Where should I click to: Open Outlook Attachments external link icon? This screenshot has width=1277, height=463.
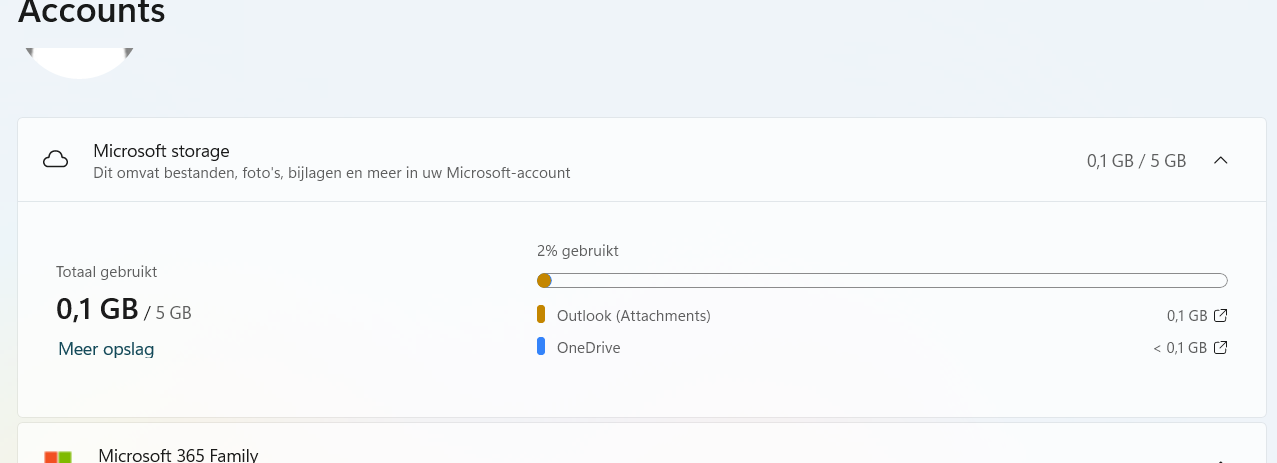tap(1220, 316)
